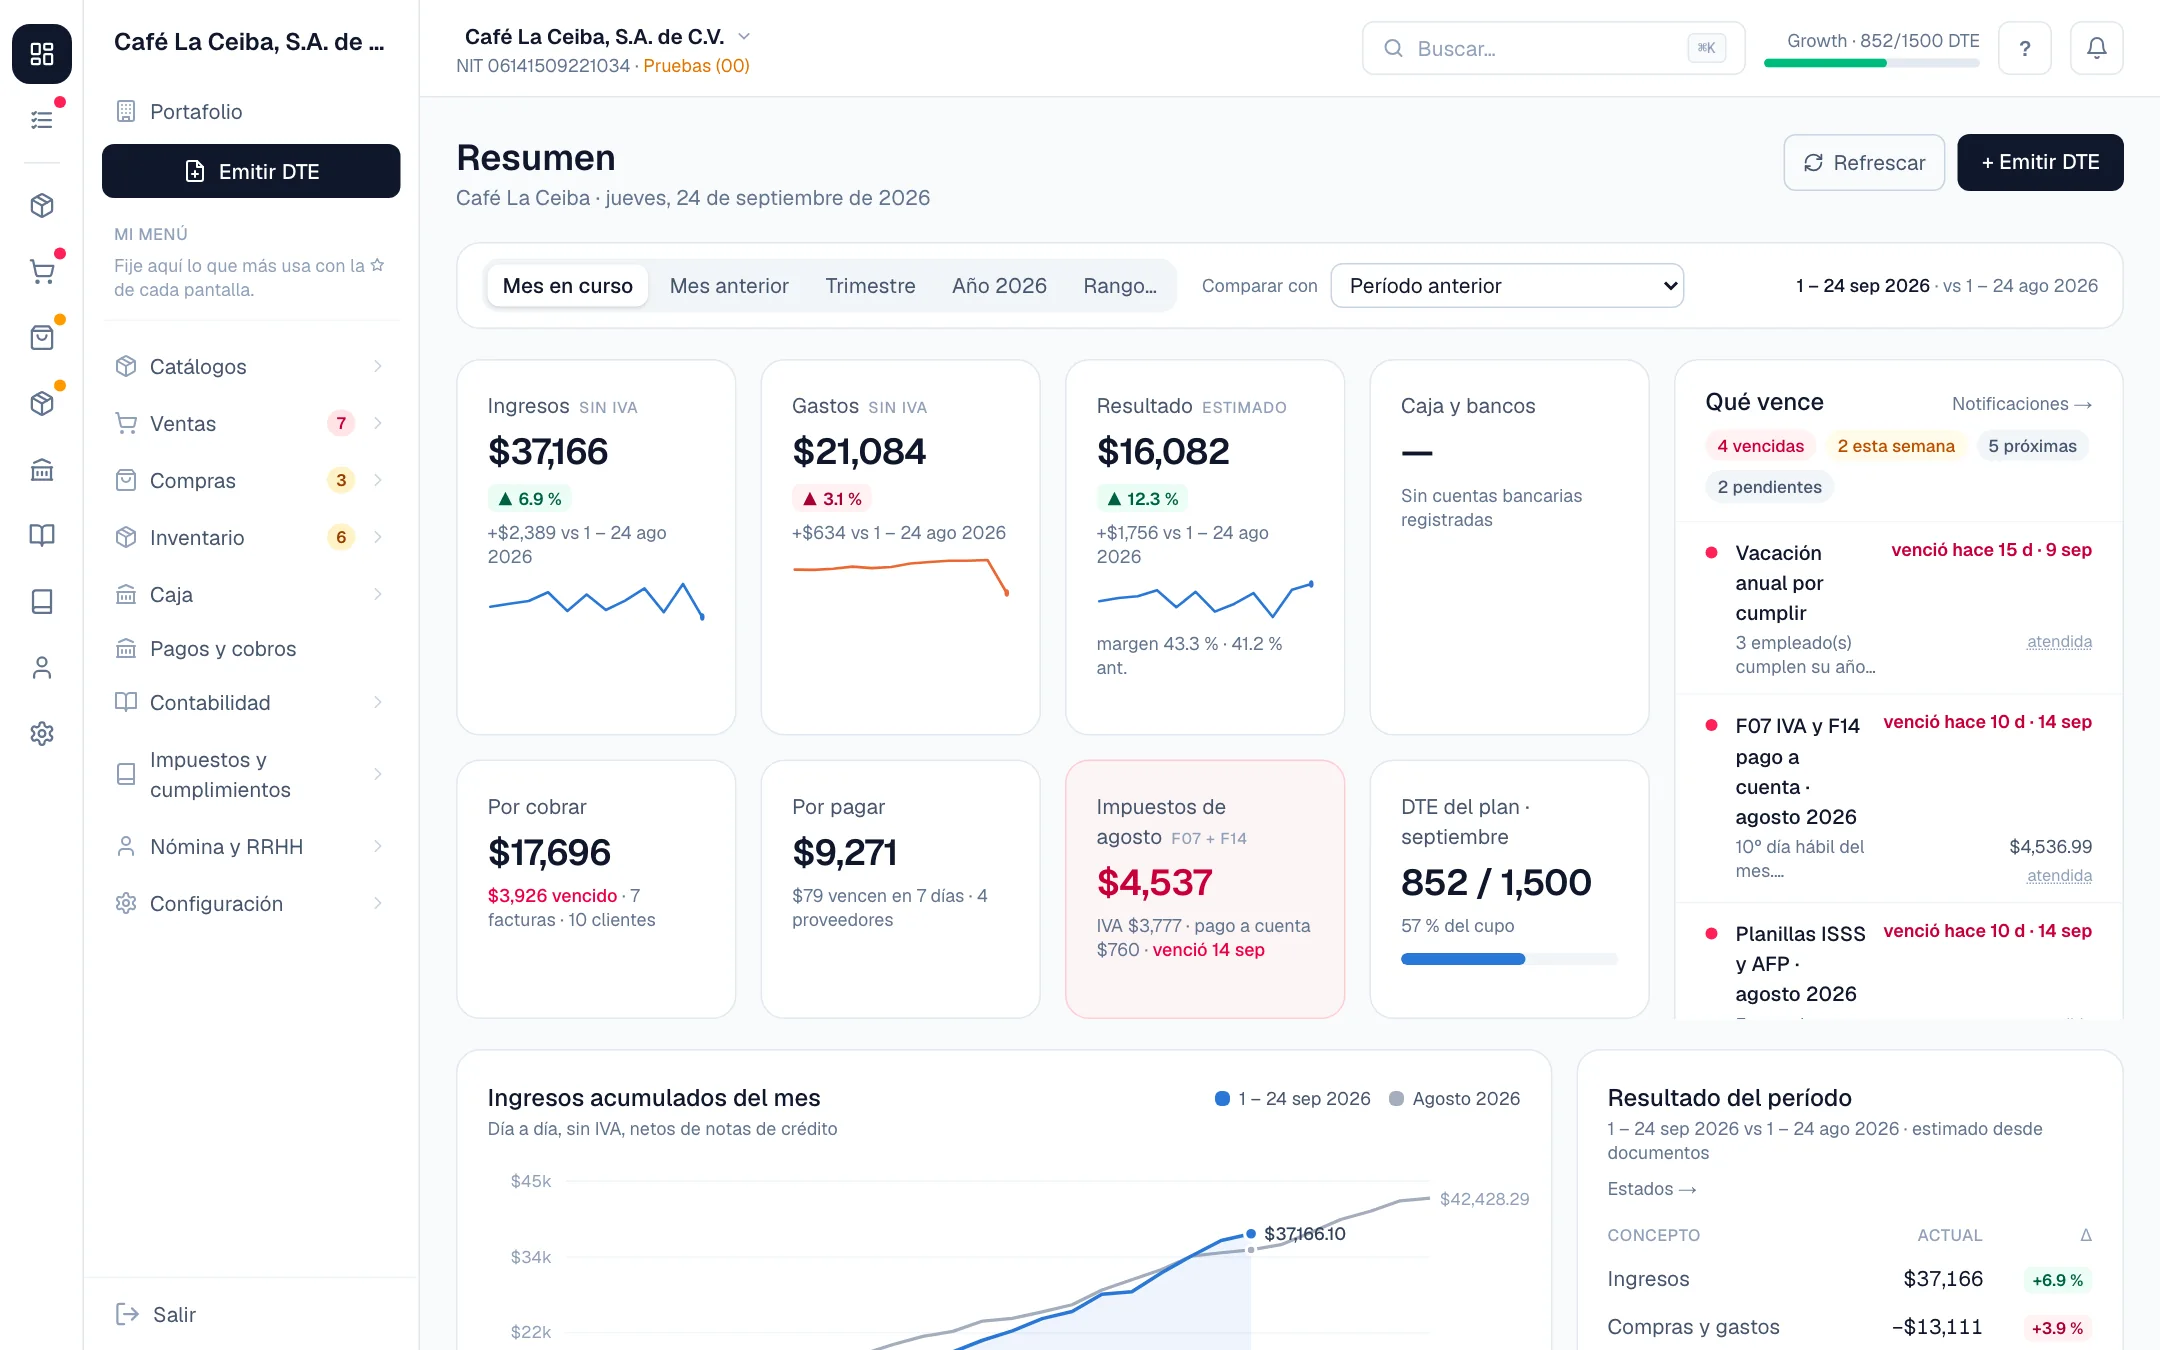Filter by the "4 vencidas" chip

pos(1761,446)
